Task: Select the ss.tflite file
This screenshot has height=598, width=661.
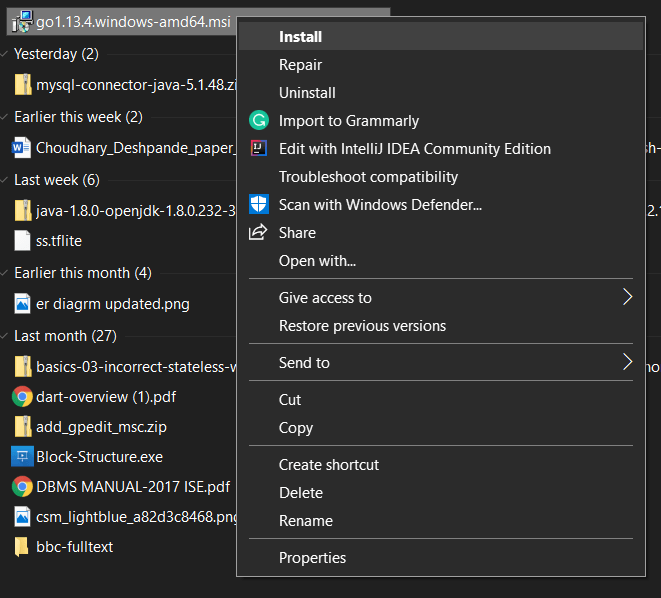Action: click(x=60, y=240)
